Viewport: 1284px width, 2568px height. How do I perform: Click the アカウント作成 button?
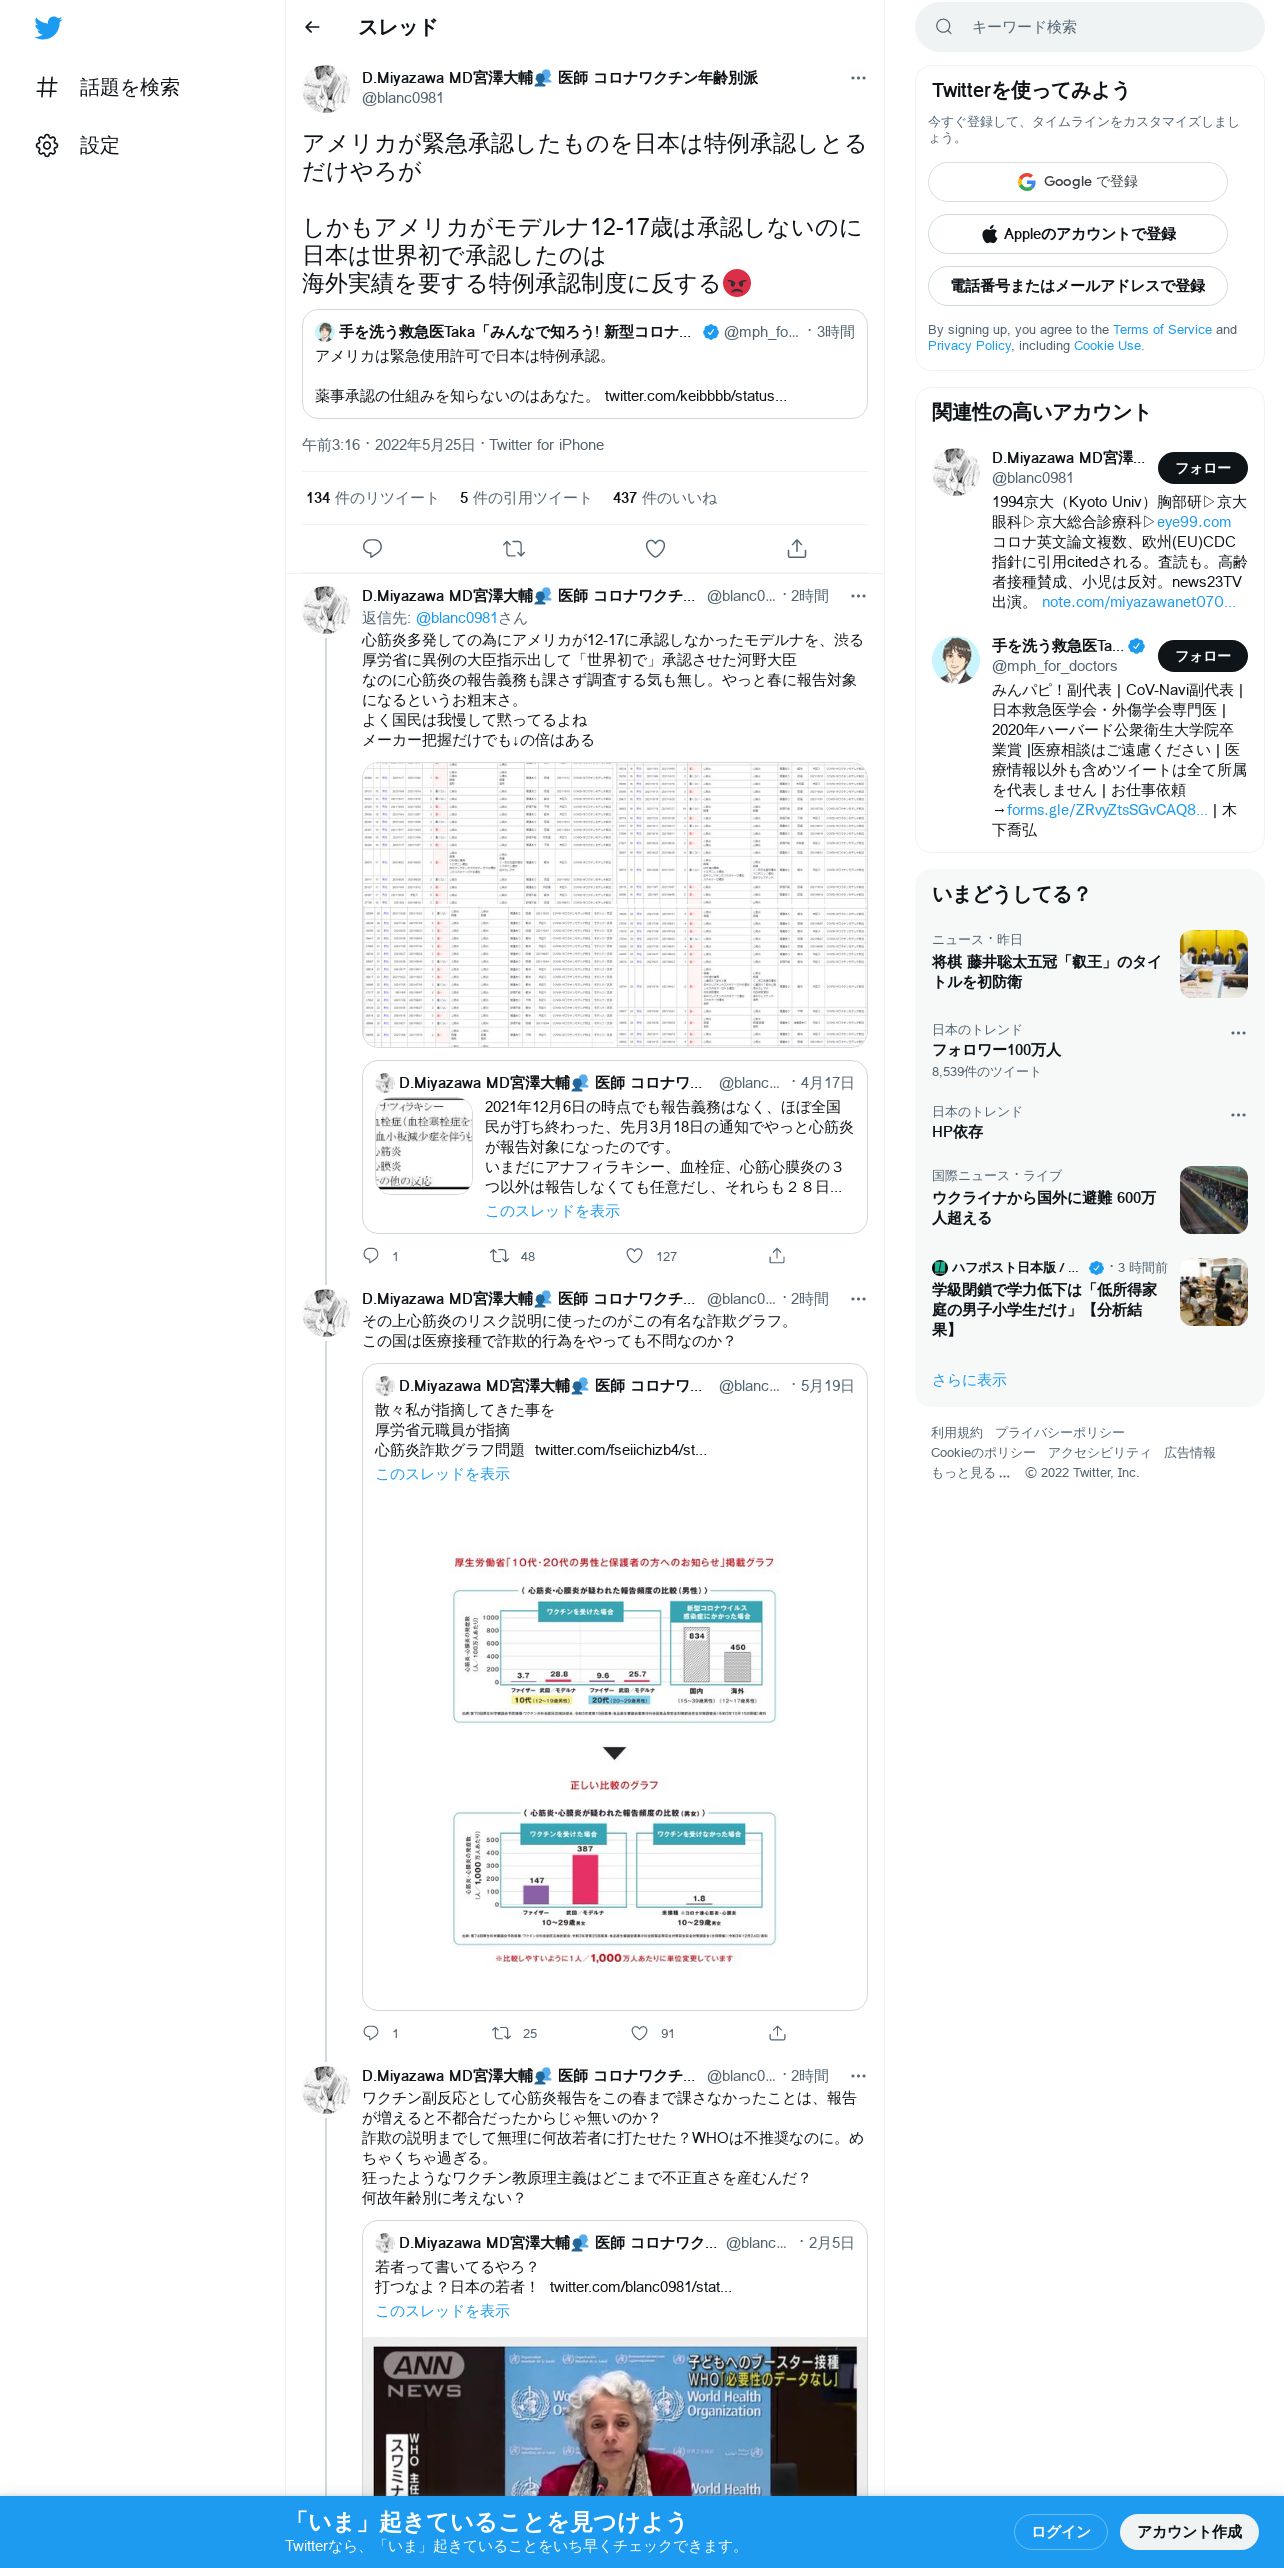tap(1189, 2532)
